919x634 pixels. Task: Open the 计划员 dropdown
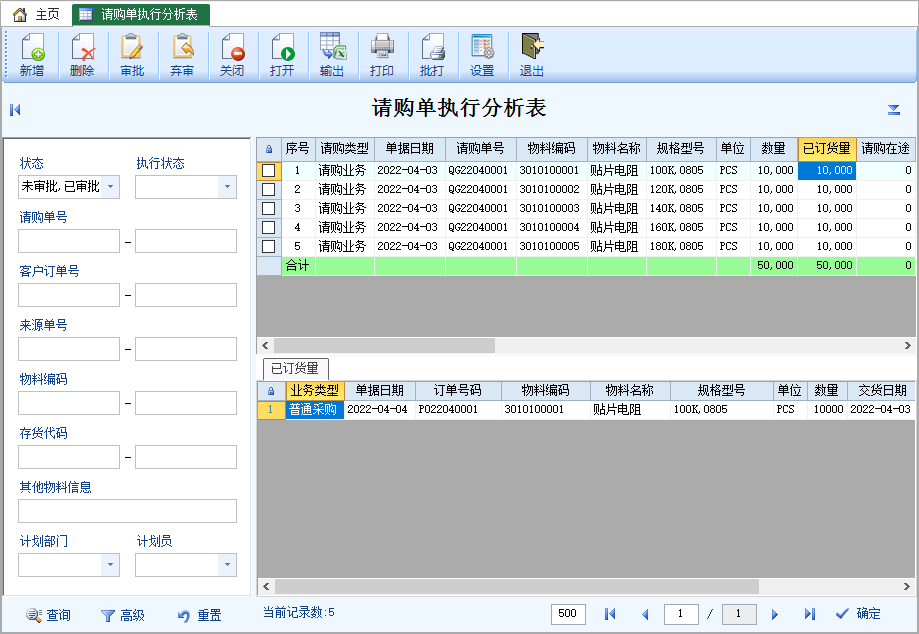coord(227,565)
